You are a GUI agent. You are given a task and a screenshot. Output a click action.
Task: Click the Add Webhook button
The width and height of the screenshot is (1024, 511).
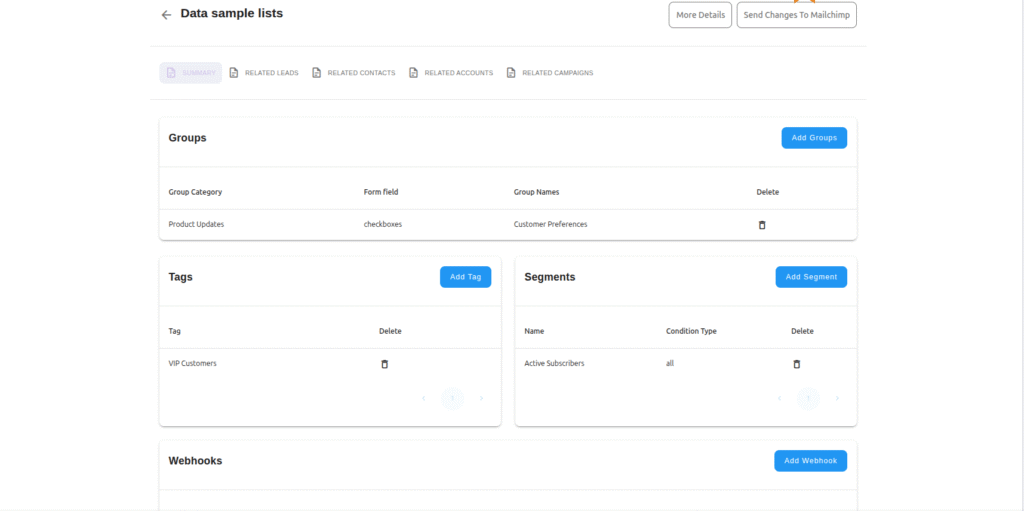pyautogui.click(x=810, y=461)
